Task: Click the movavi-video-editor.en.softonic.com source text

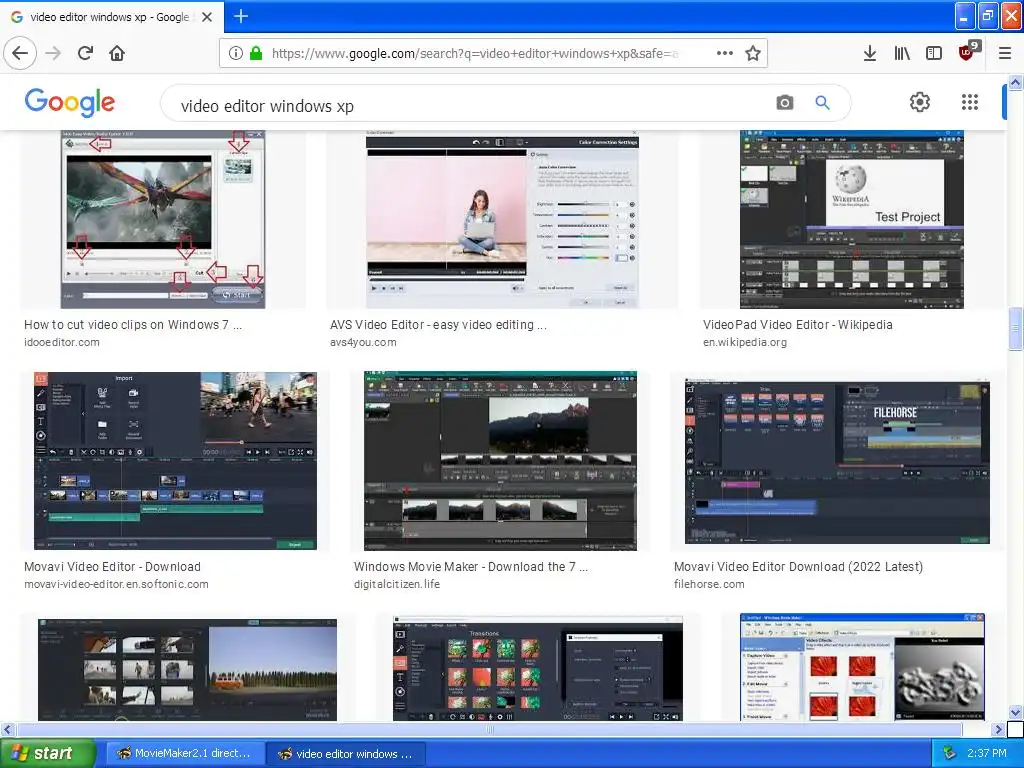Action: (x=116, y=584)
